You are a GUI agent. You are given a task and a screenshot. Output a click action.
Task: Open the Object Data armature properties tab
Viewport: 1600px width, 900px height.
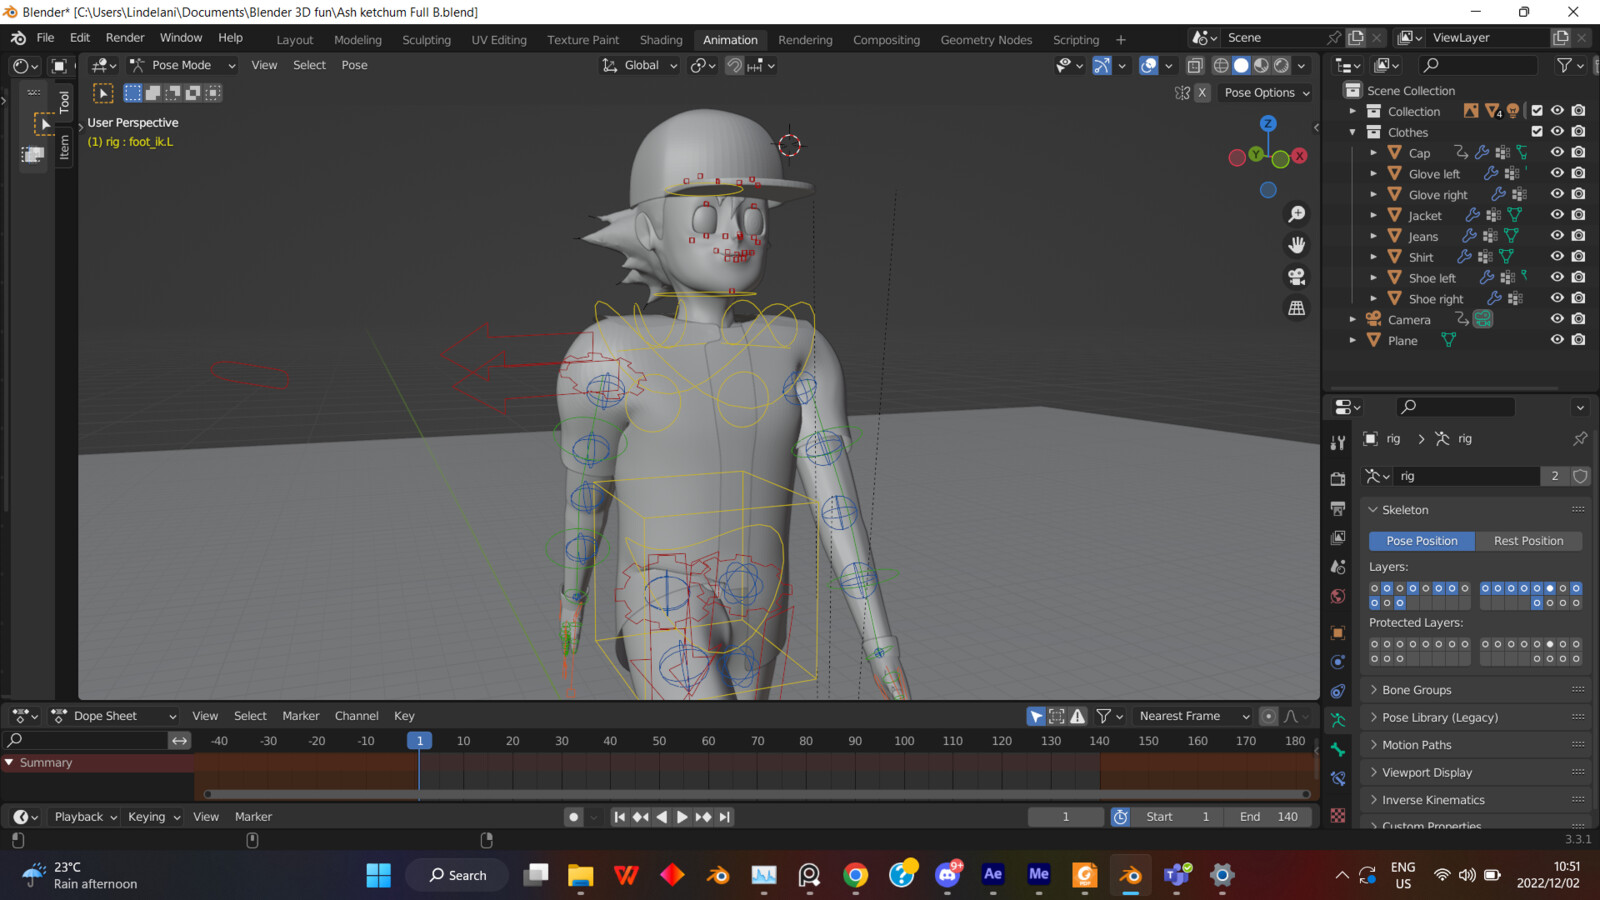click(1338, 720)
